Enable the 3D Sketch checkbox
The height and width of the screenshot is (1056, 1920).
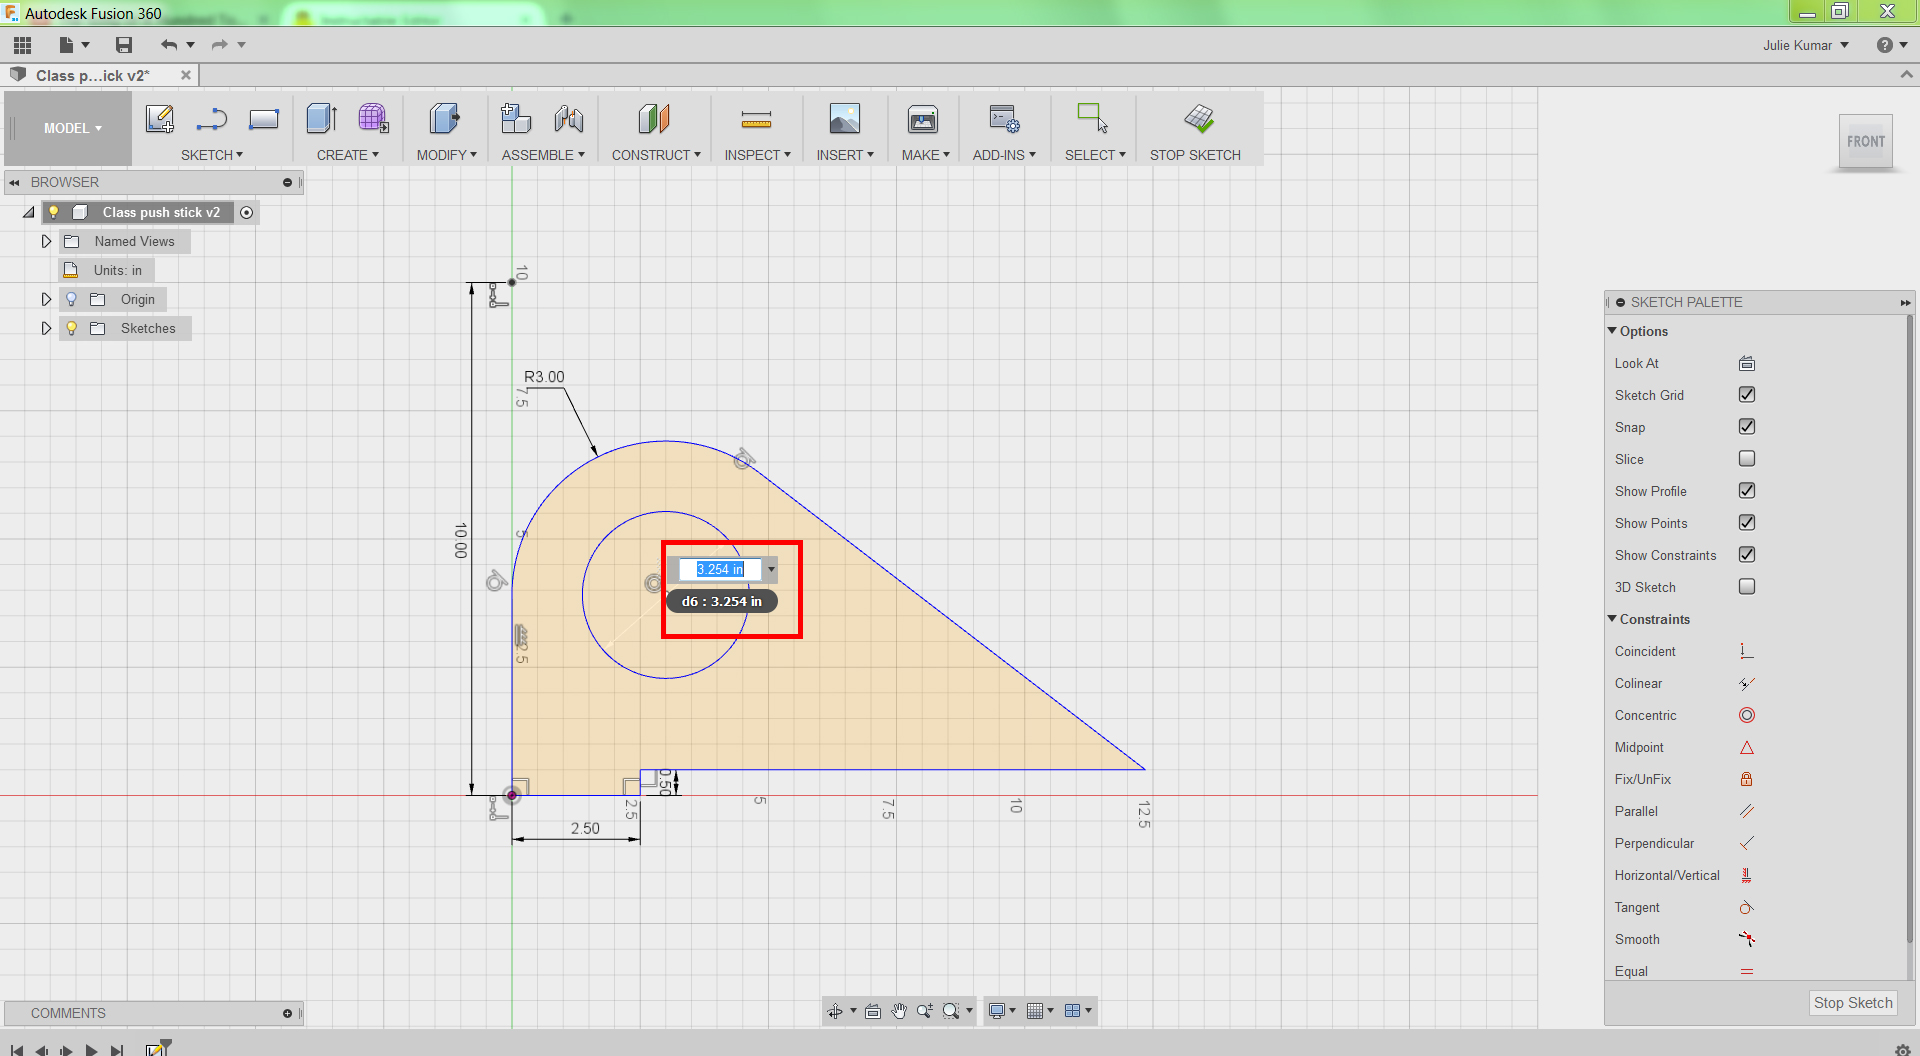click(x=1747, y=587)
